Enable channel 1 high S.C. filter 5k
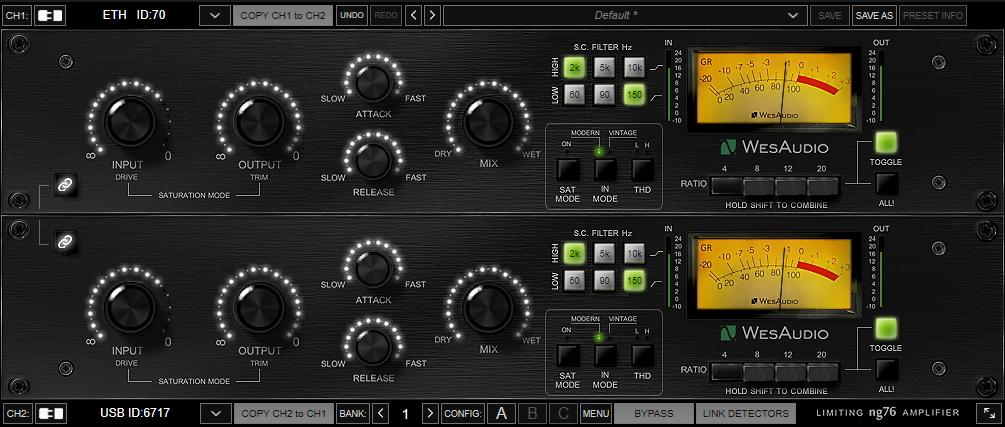 [604, 67]
